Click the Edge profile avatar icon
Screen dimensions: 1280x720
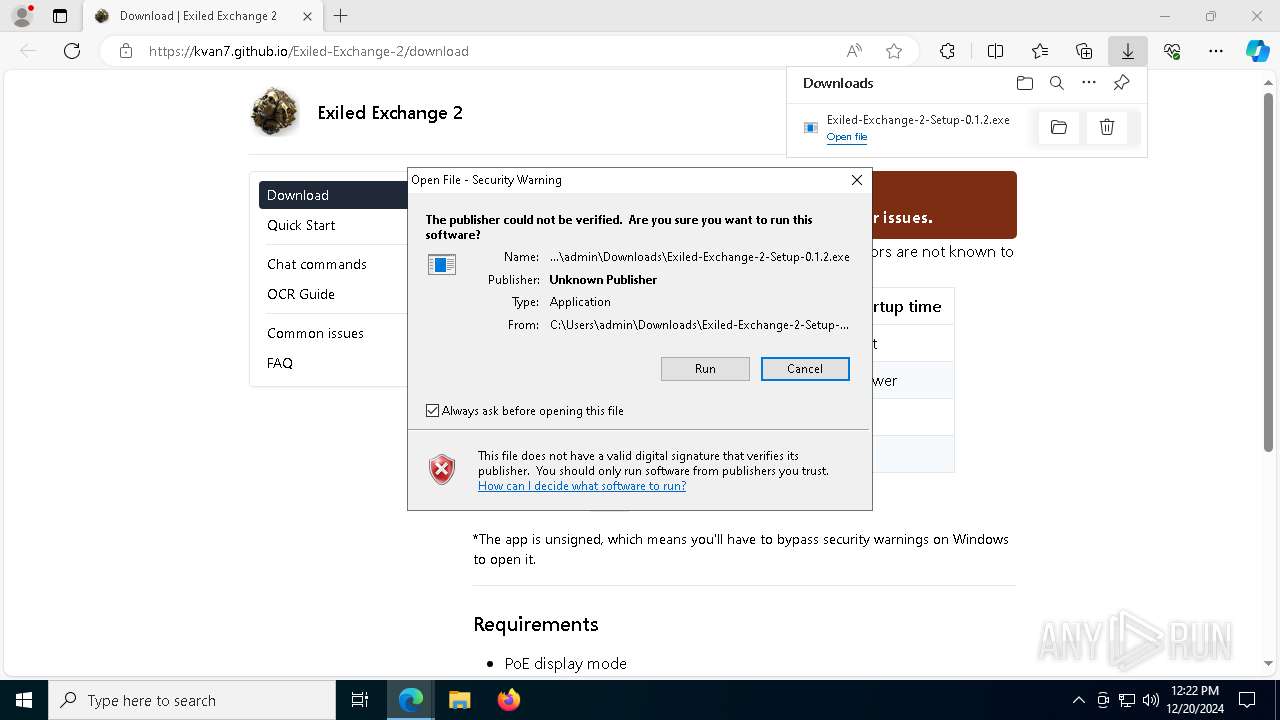point(21,16)
